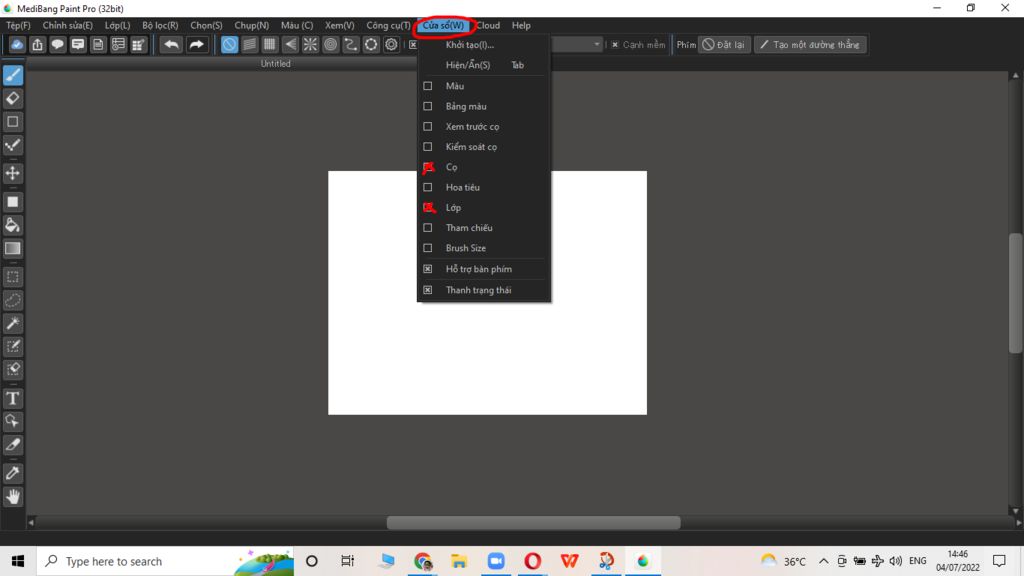Enable concentric circle snap
The width and height of the screenshot is (1024, 576).
coord(330,44)
